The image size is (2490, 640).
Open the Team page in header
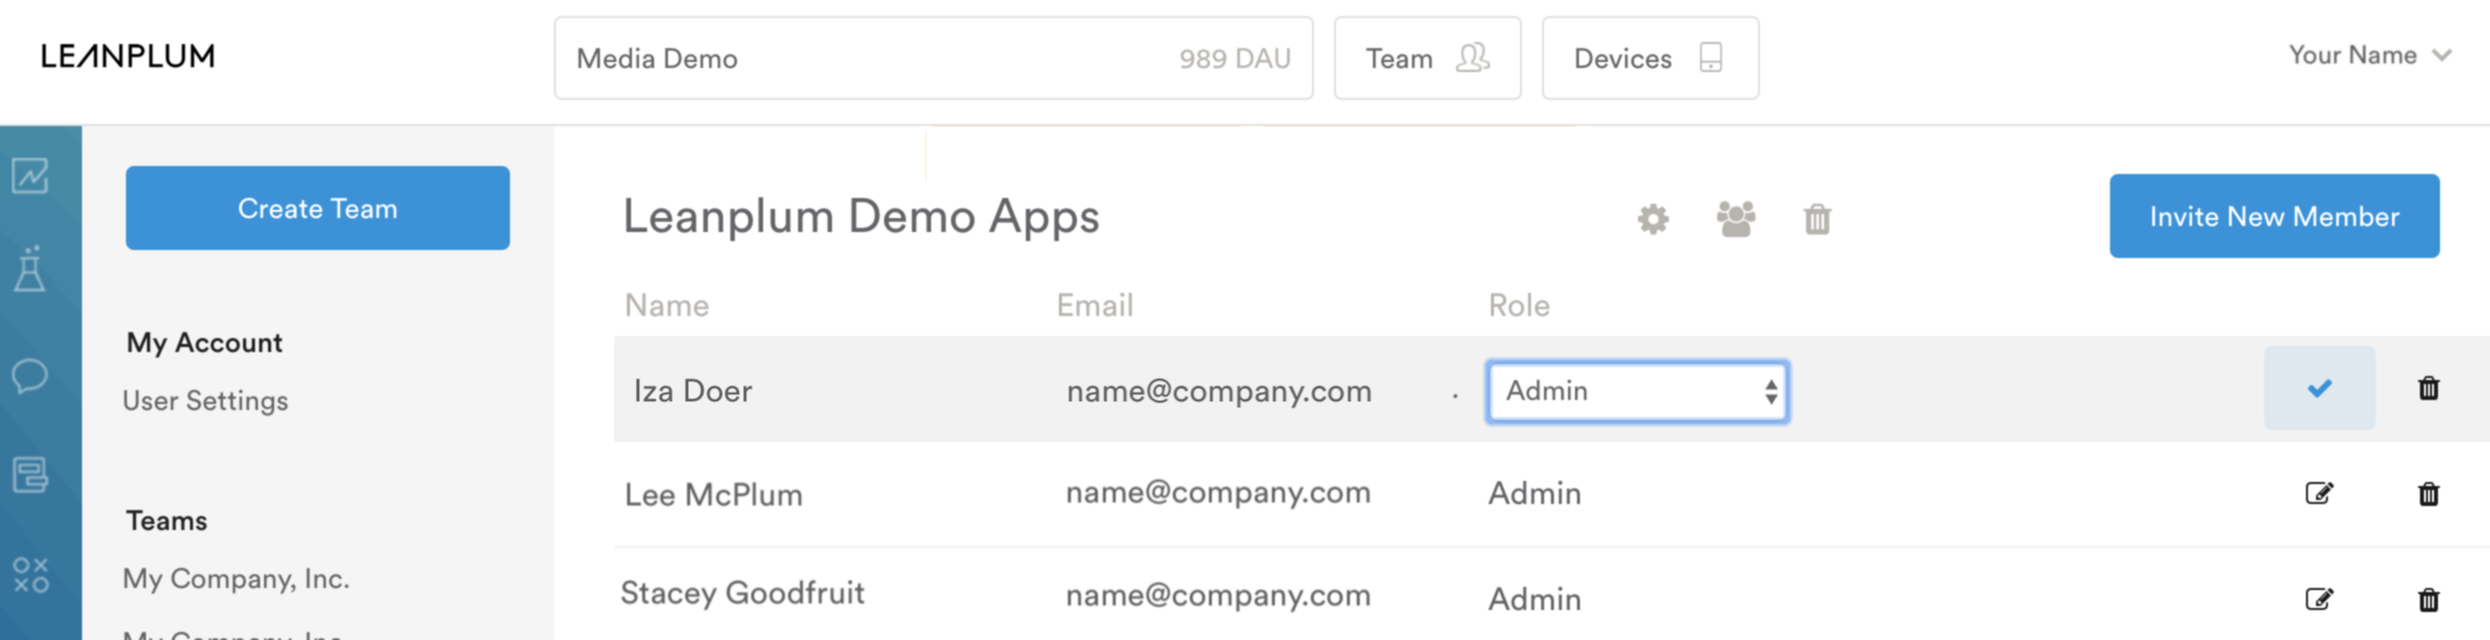(1427, 58)
